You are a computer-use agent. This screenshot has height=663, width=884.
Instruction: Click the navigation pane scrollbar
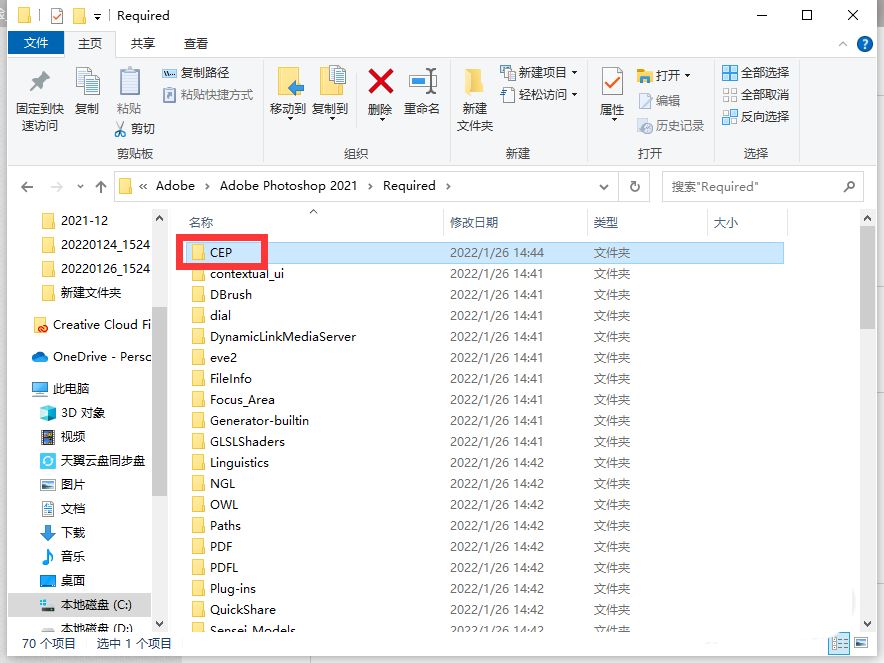click(160, 400)
